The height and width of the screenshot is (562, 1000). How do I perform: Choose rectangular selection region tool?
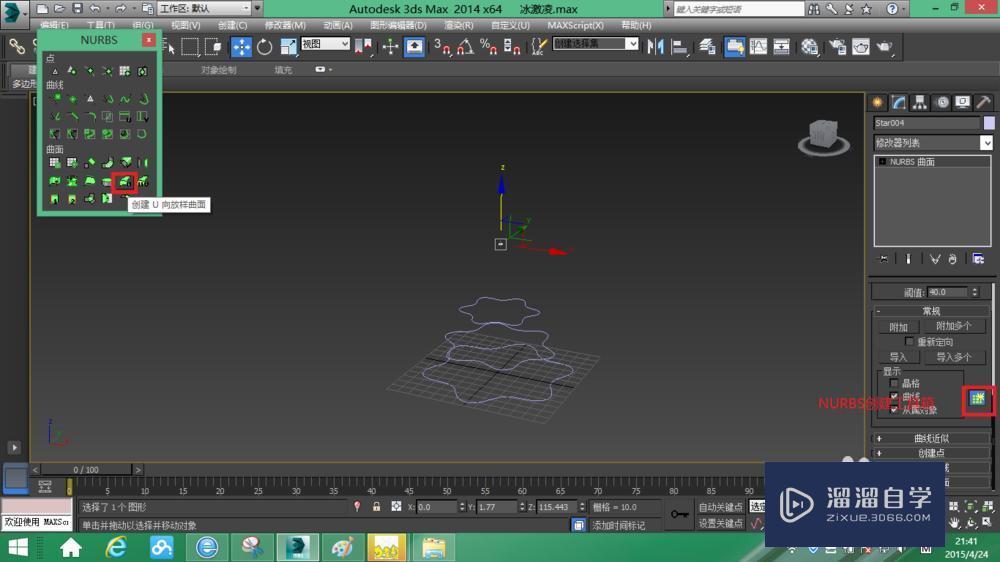click(190, 47)
